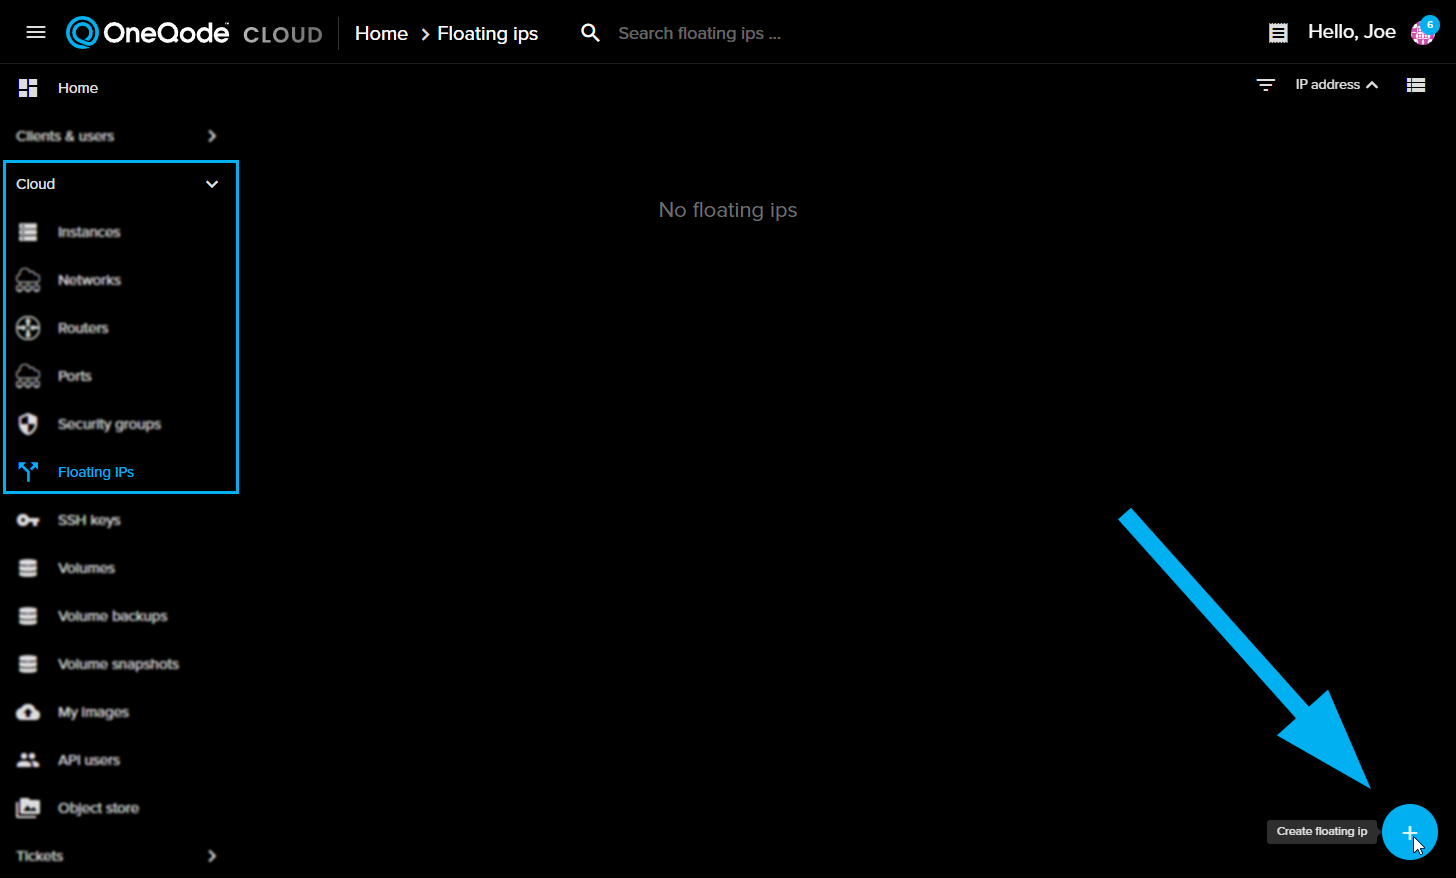Expand the Clients & users section
Screen dimensions: 1456x878
[x=211, y=136]
